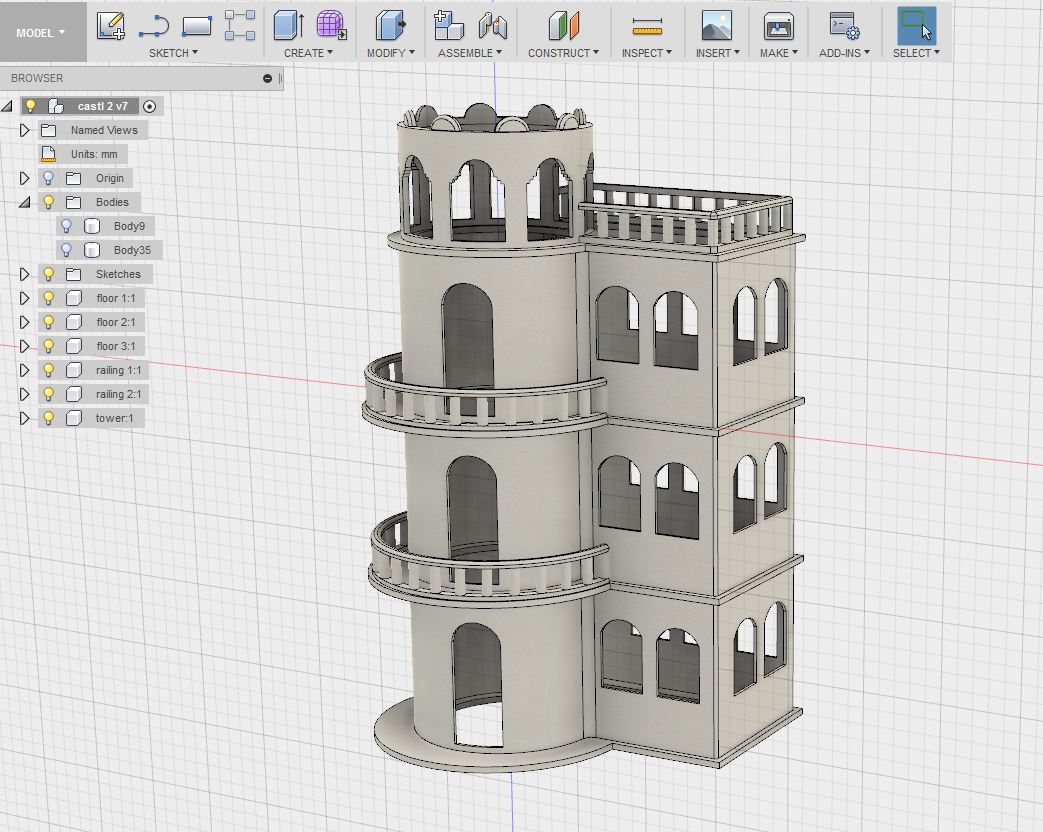Collapse the Bodies folder node
This screenshot has height=832, width=1043.
pyautogui.click(x=25, y=202)
